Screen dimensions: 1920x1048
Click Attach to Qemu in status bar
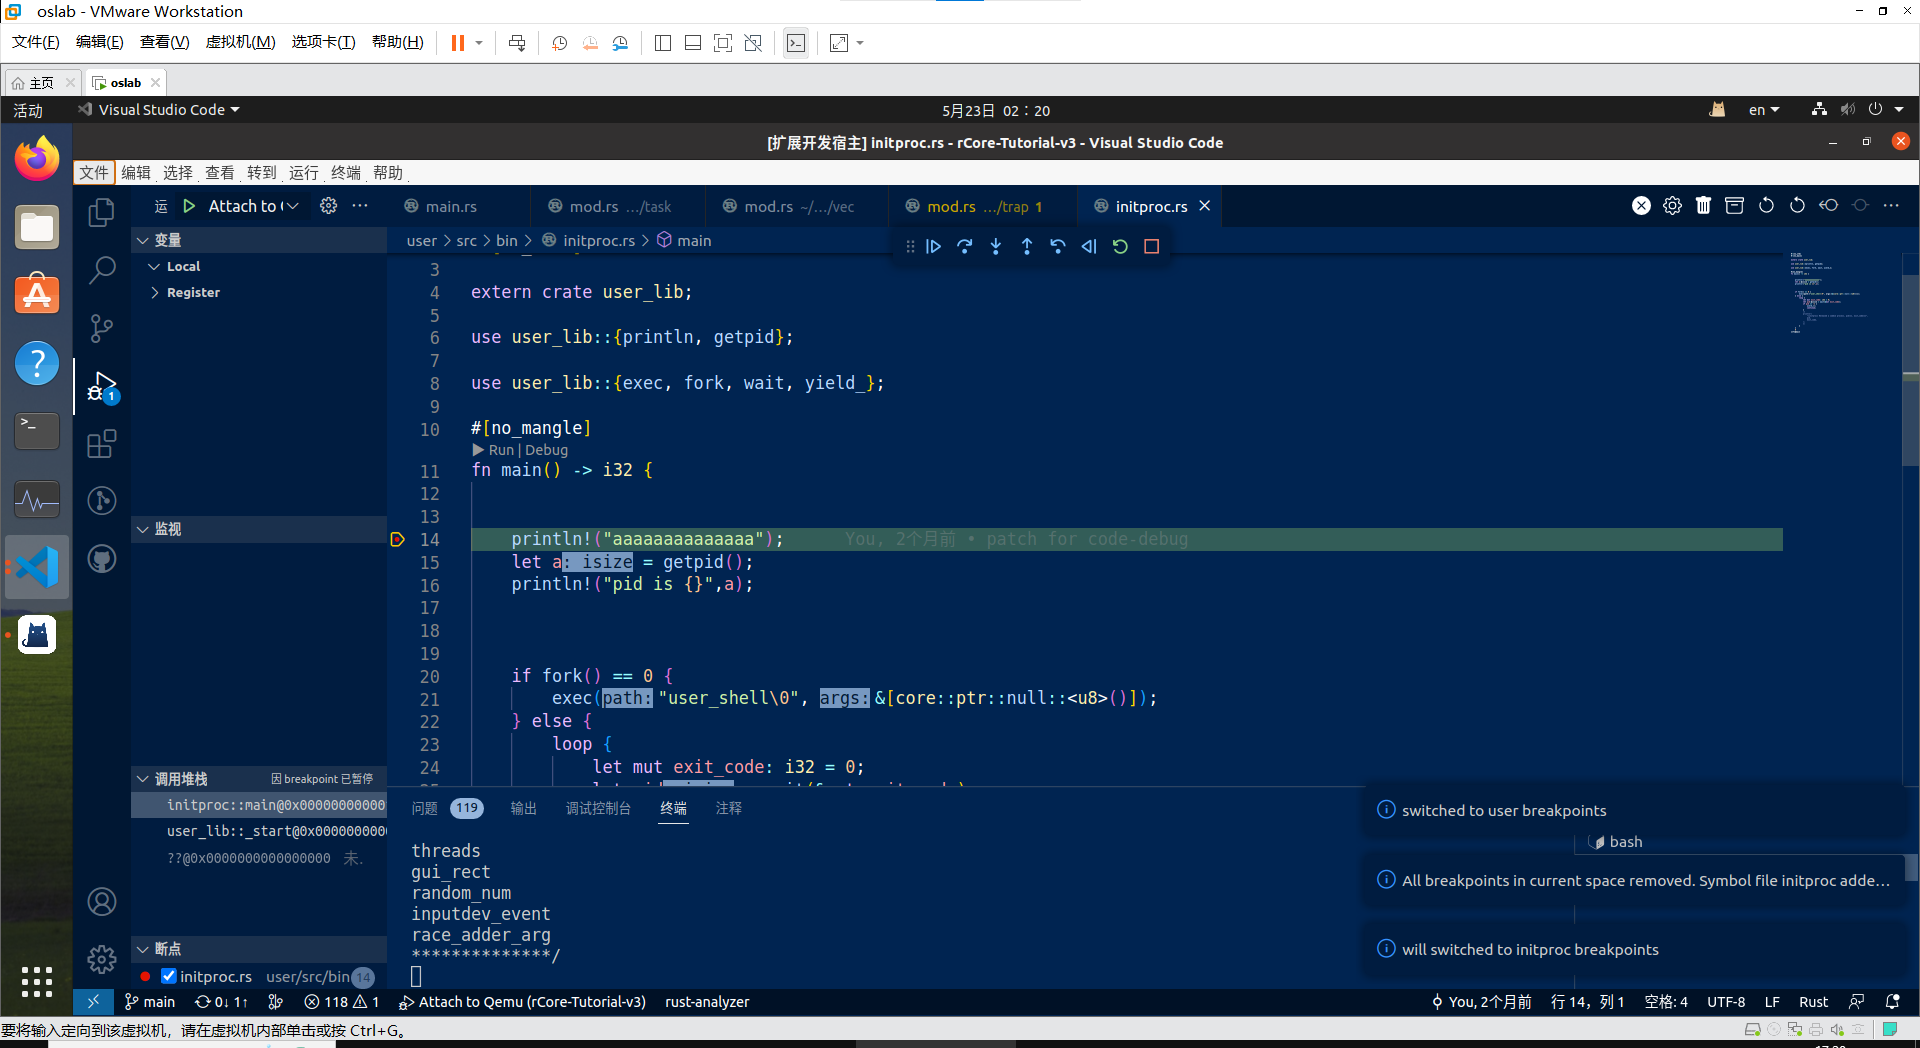coord(522,1002)
